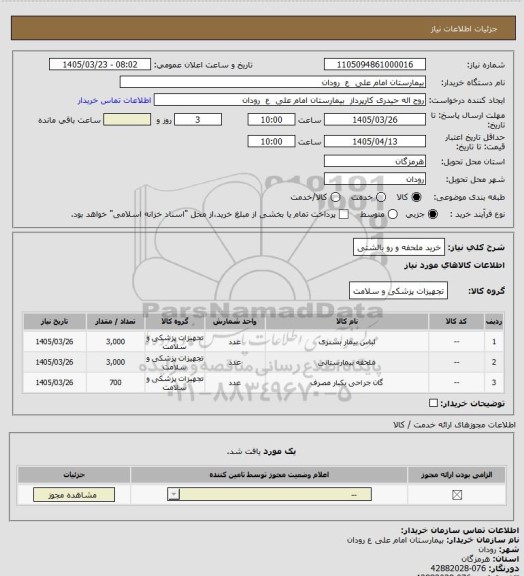
Task: Tick the treasury bonds payment checkbox
Action: (x=344, y=214)
